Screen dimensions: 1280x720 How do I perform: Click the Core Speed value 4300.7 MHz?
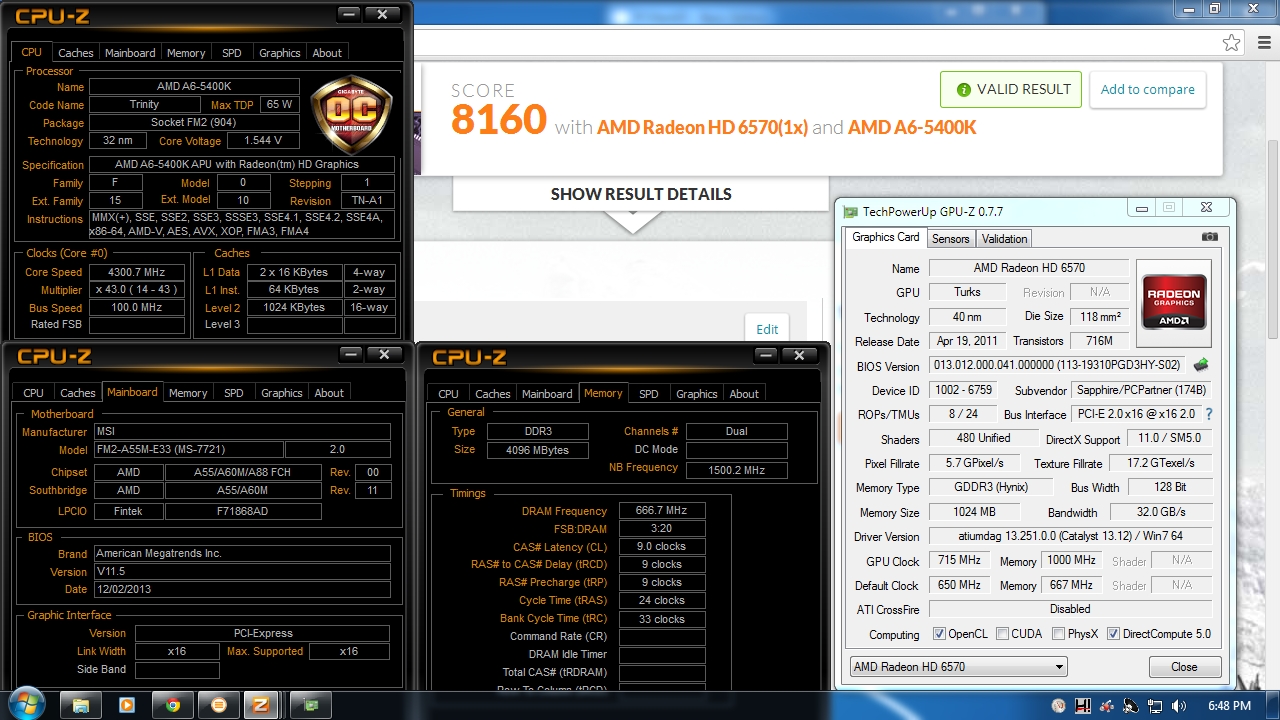click(137, 272)
